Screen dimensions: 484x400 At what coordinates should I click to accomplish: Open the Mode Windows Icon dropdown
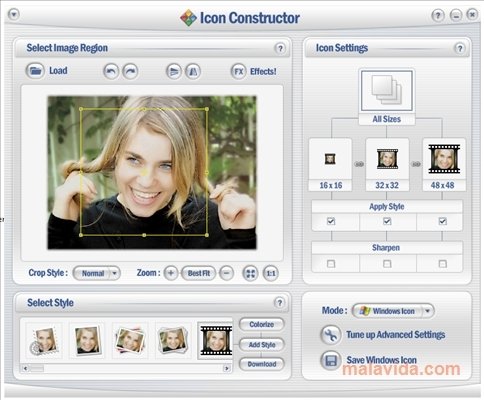click(393, 311)
